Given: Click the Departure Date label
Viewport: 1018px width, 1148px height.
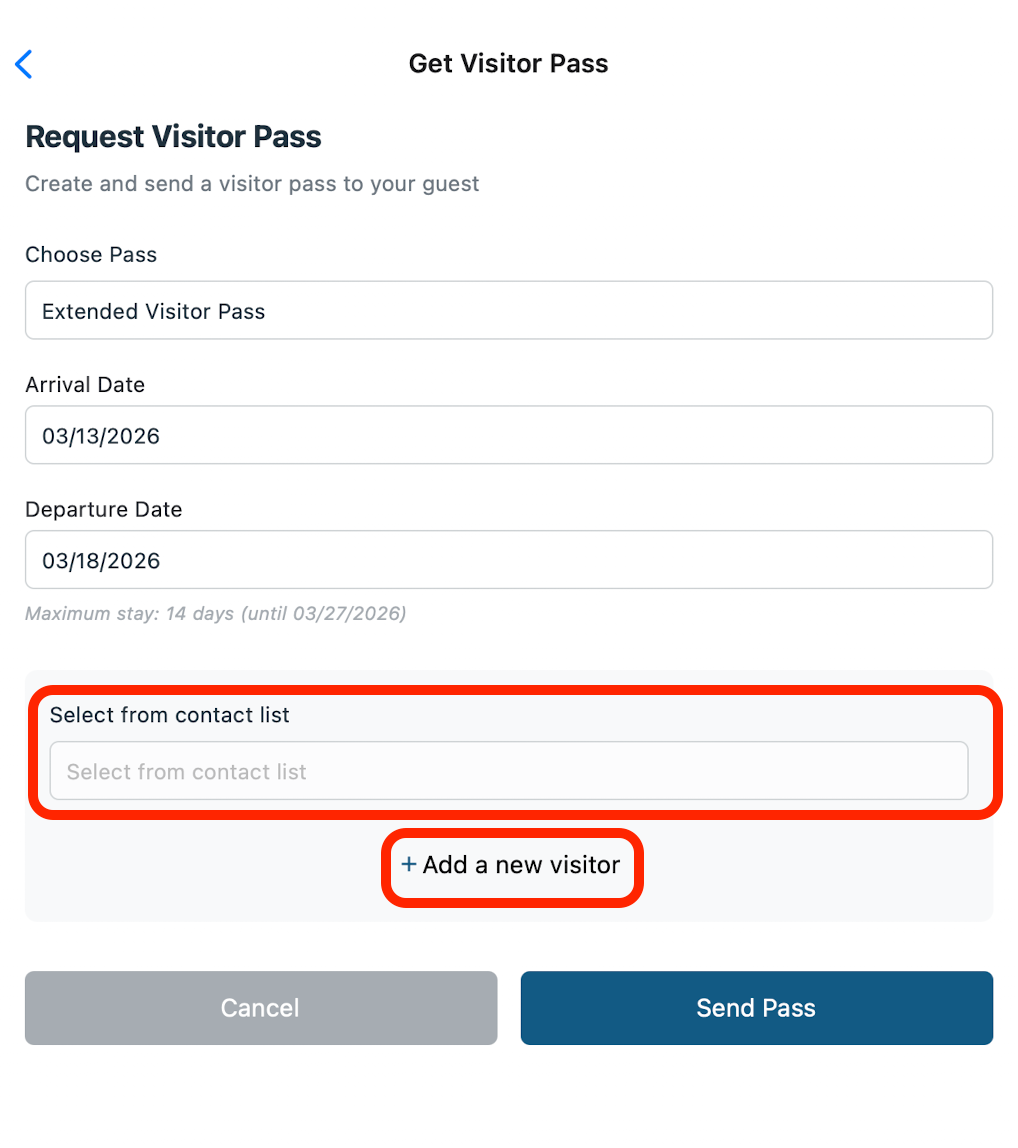Looking at the screenshot, I should click(104, 510).
